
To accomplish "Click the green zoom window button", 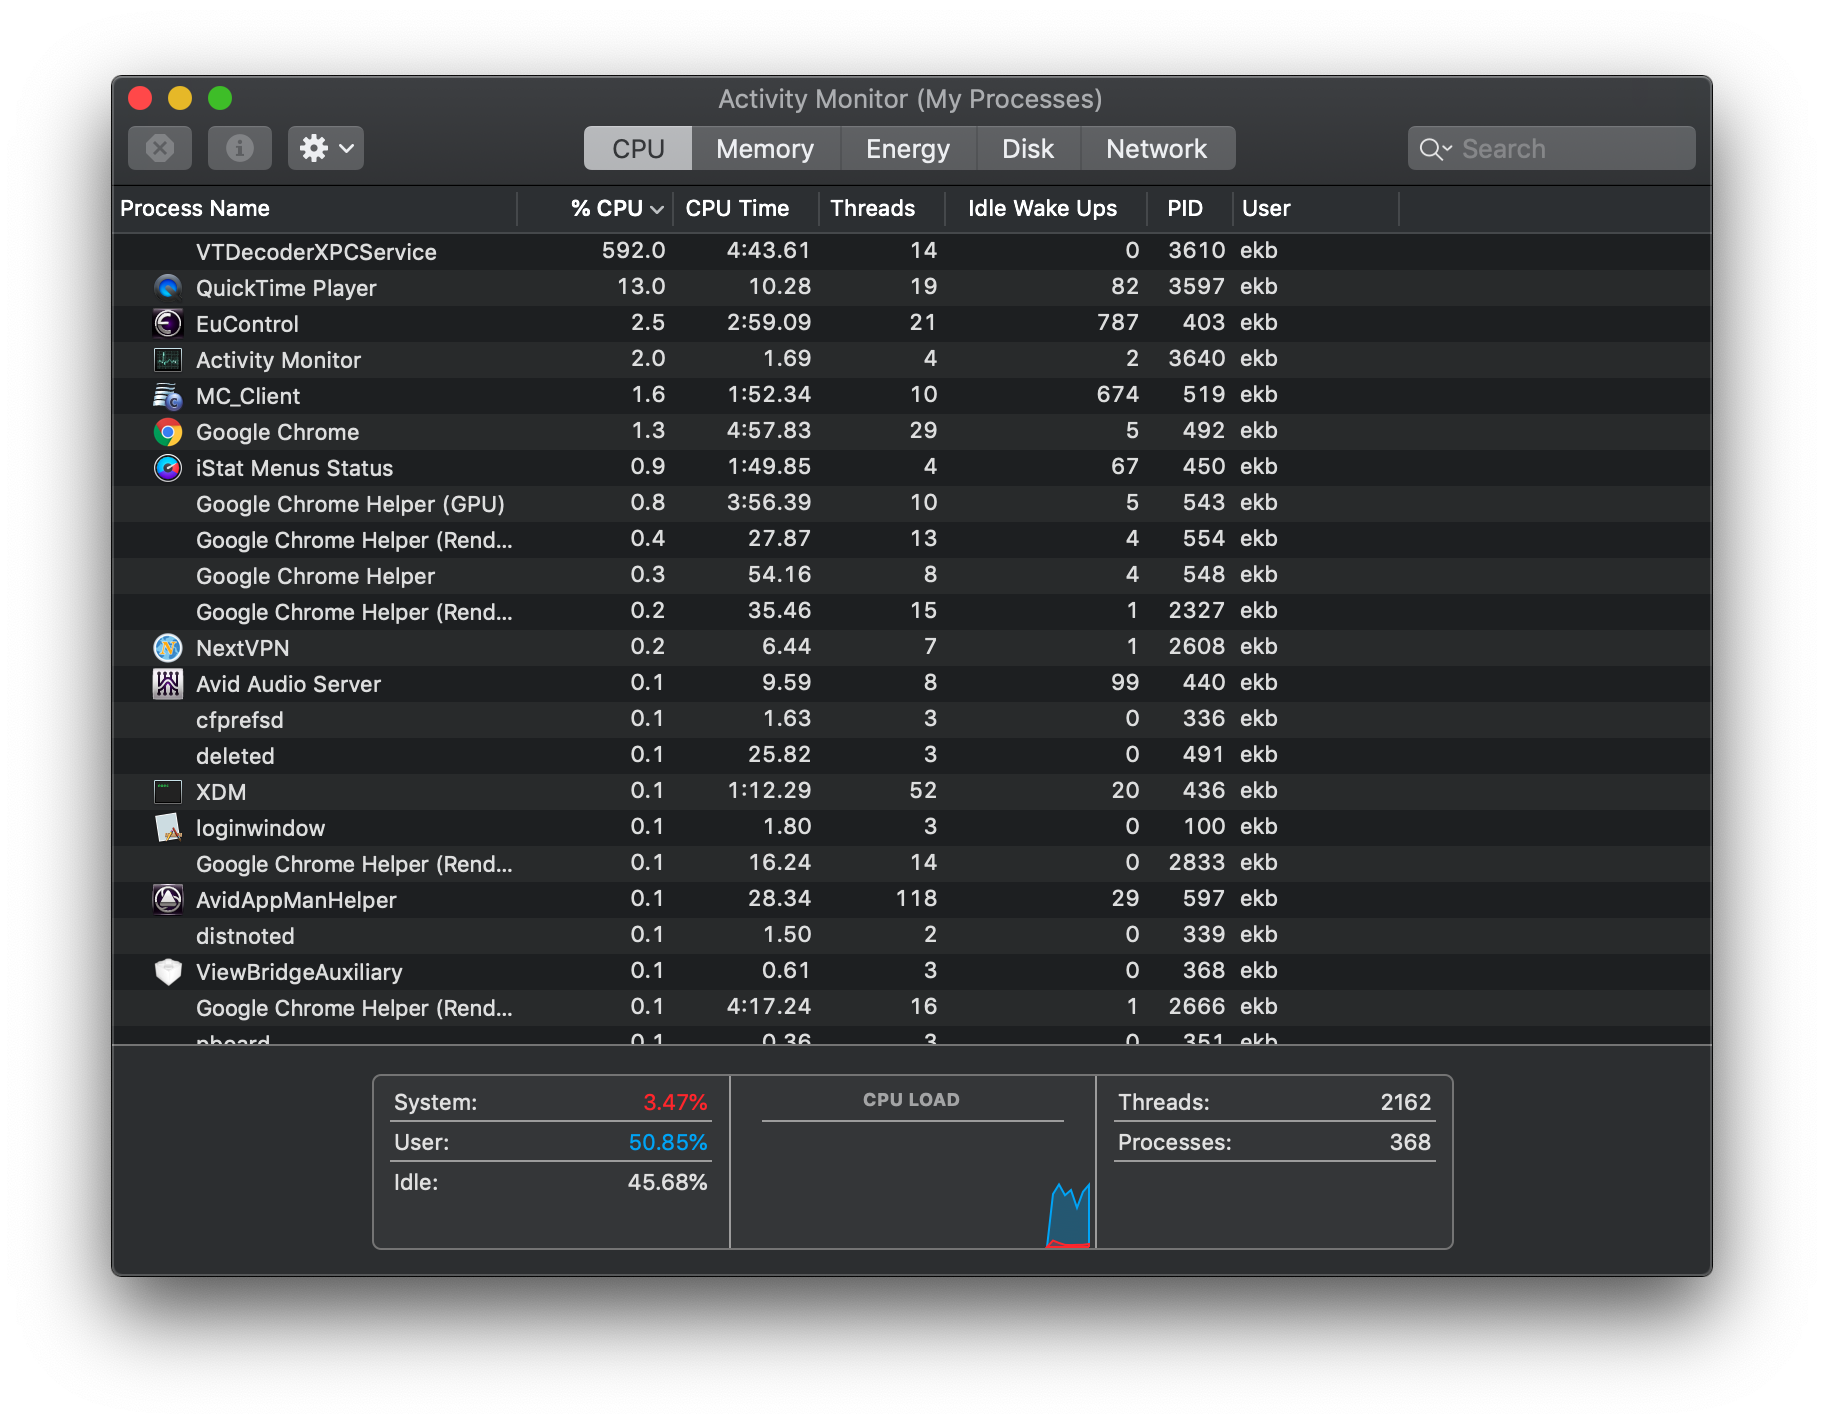I will [220, 98].
